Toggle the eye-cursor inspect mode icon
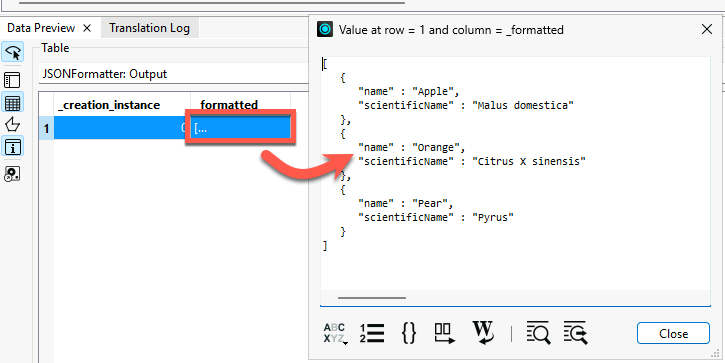Viewport: 725px width, 363px height. pos(13,52)
